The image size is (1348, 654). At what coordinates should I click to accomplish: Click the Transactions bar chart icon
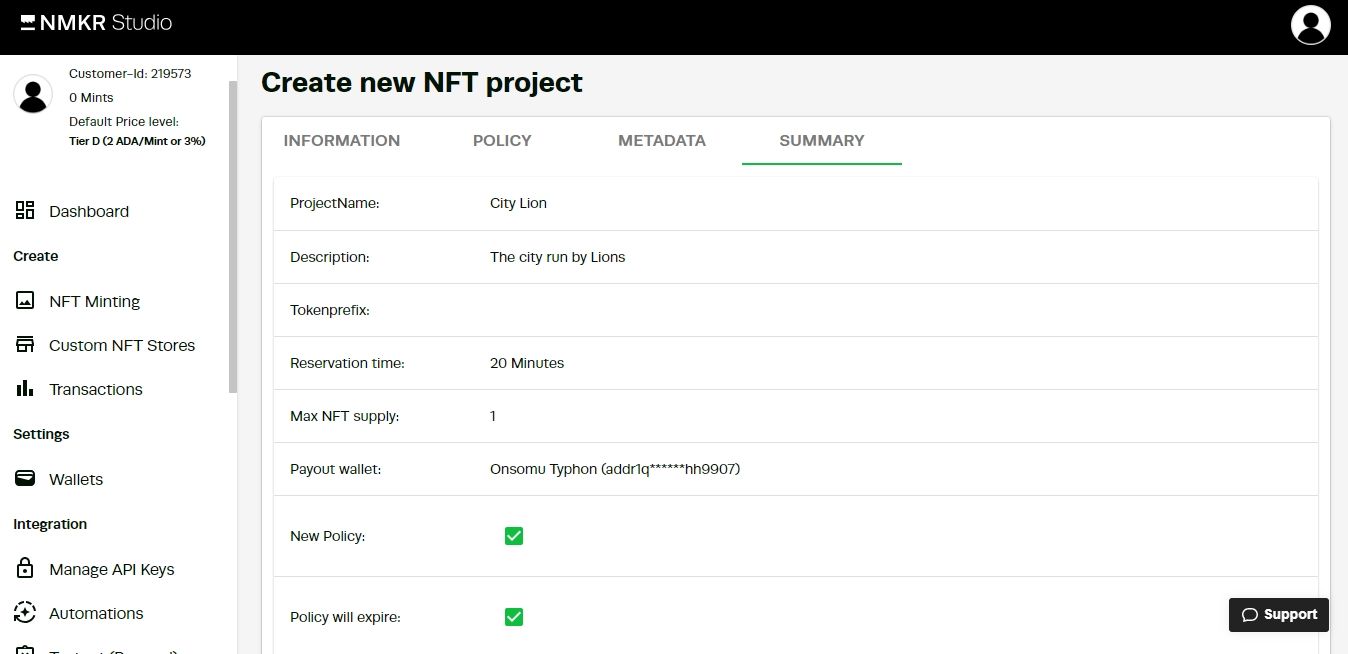25,389
